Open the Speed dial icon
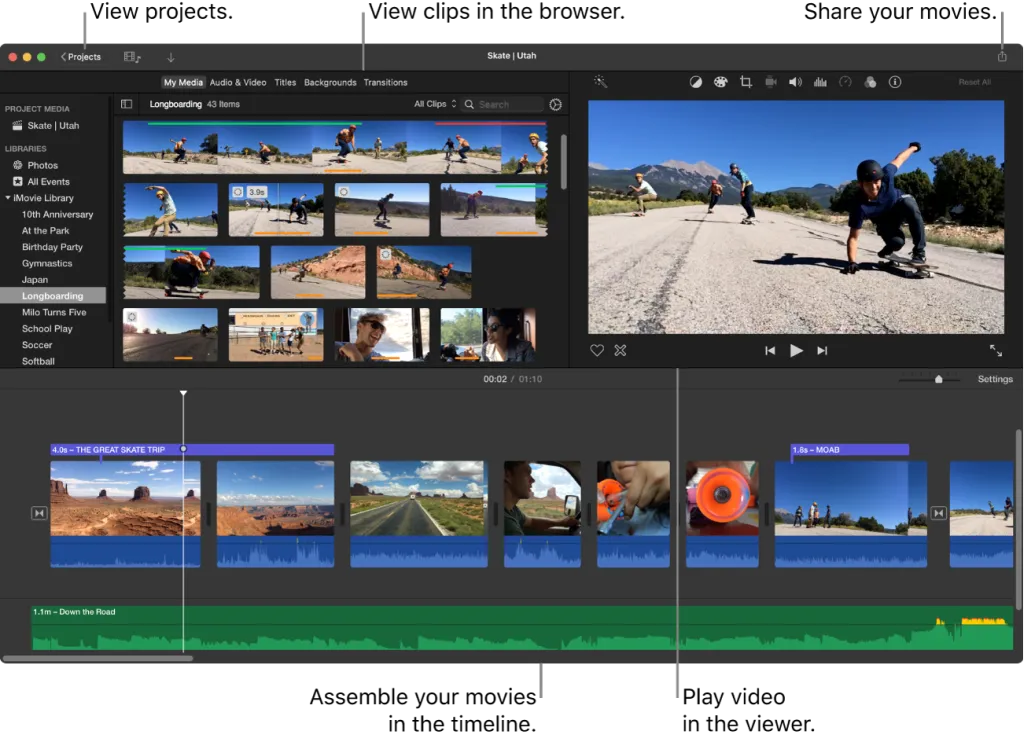 (845, 82)
